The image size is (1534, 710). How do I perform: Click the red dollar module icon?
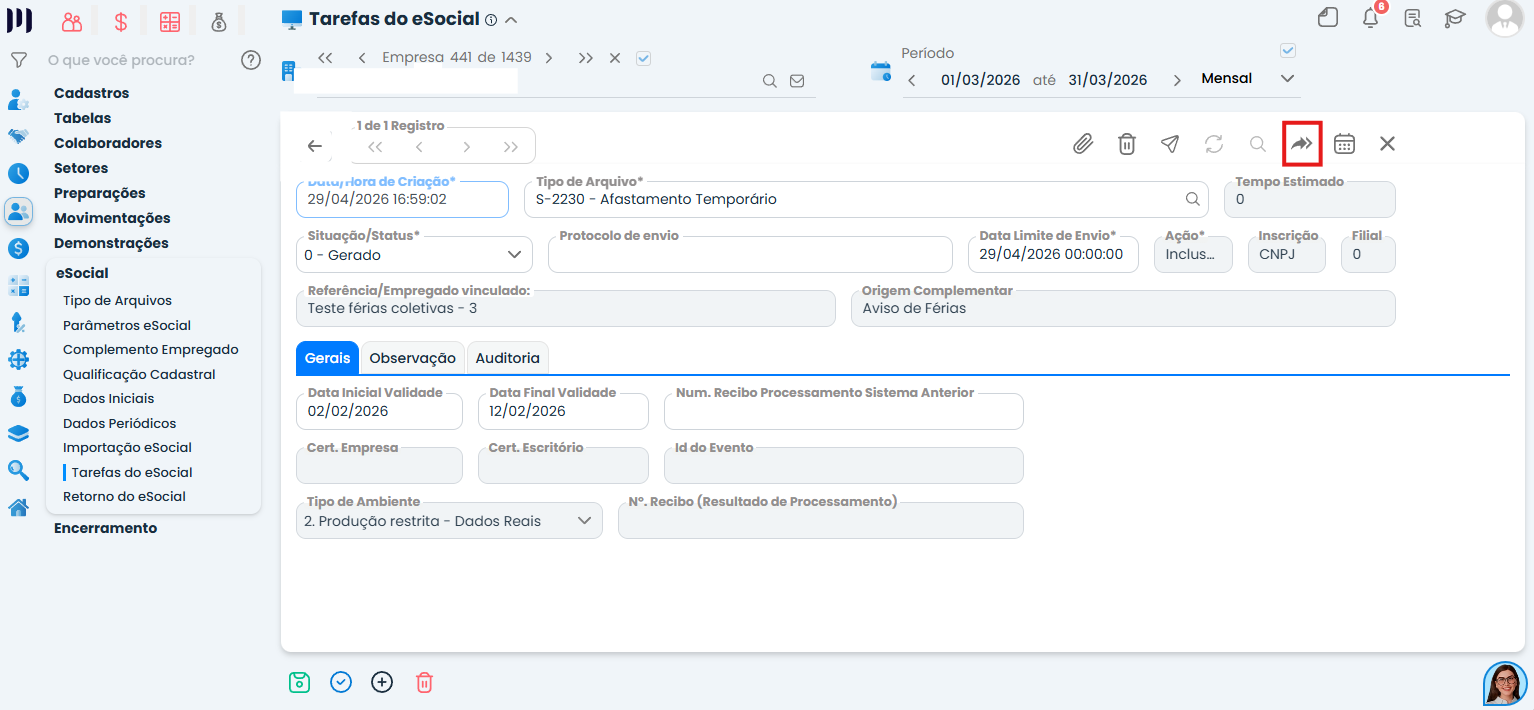[x=121, y=21]
